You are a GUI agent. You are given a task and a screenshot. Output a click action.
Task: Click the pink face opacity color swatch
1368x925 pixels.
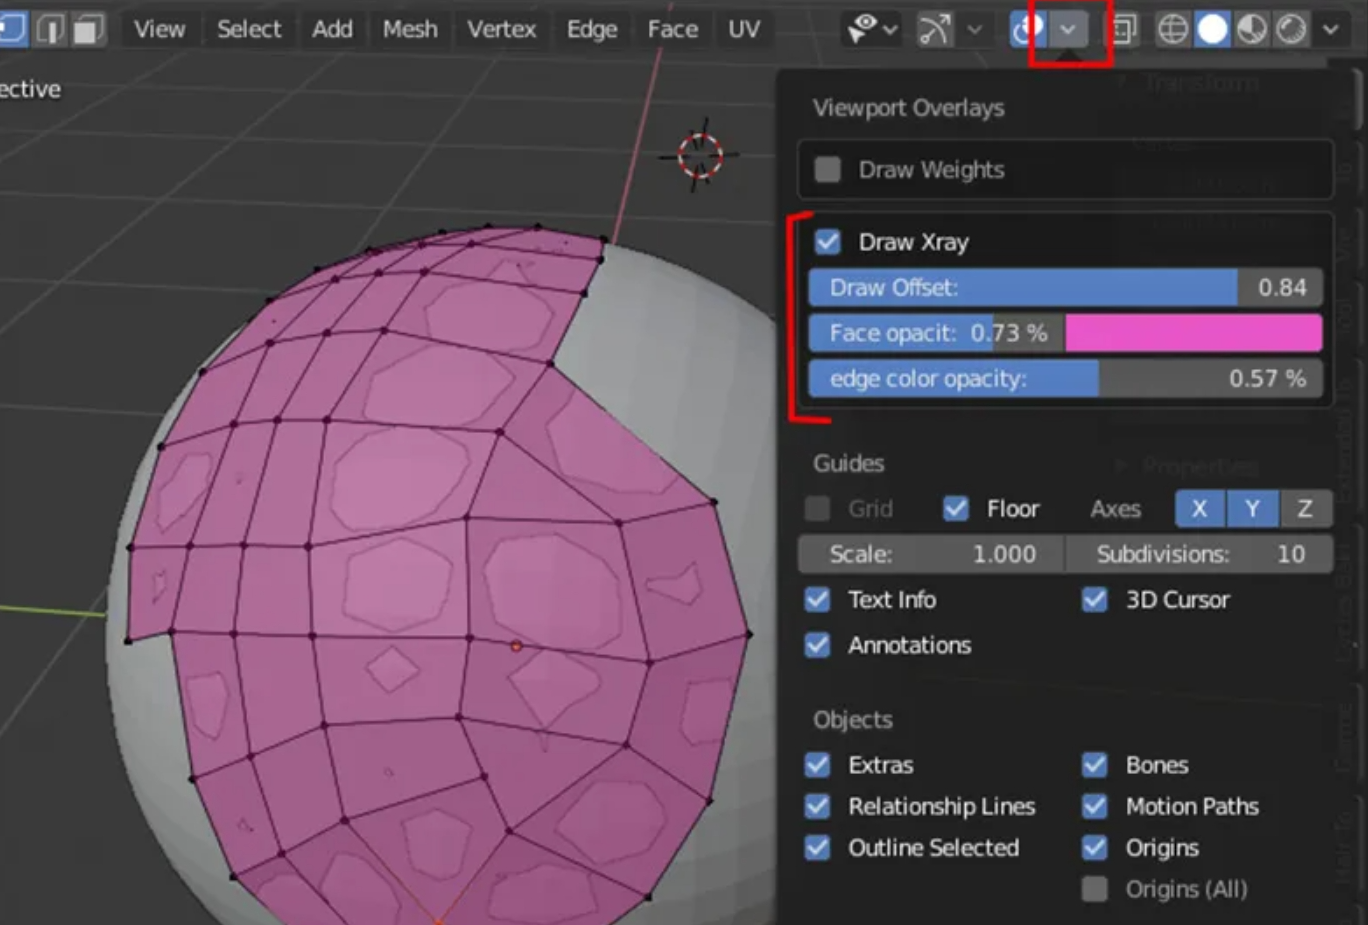(1194, 333)
